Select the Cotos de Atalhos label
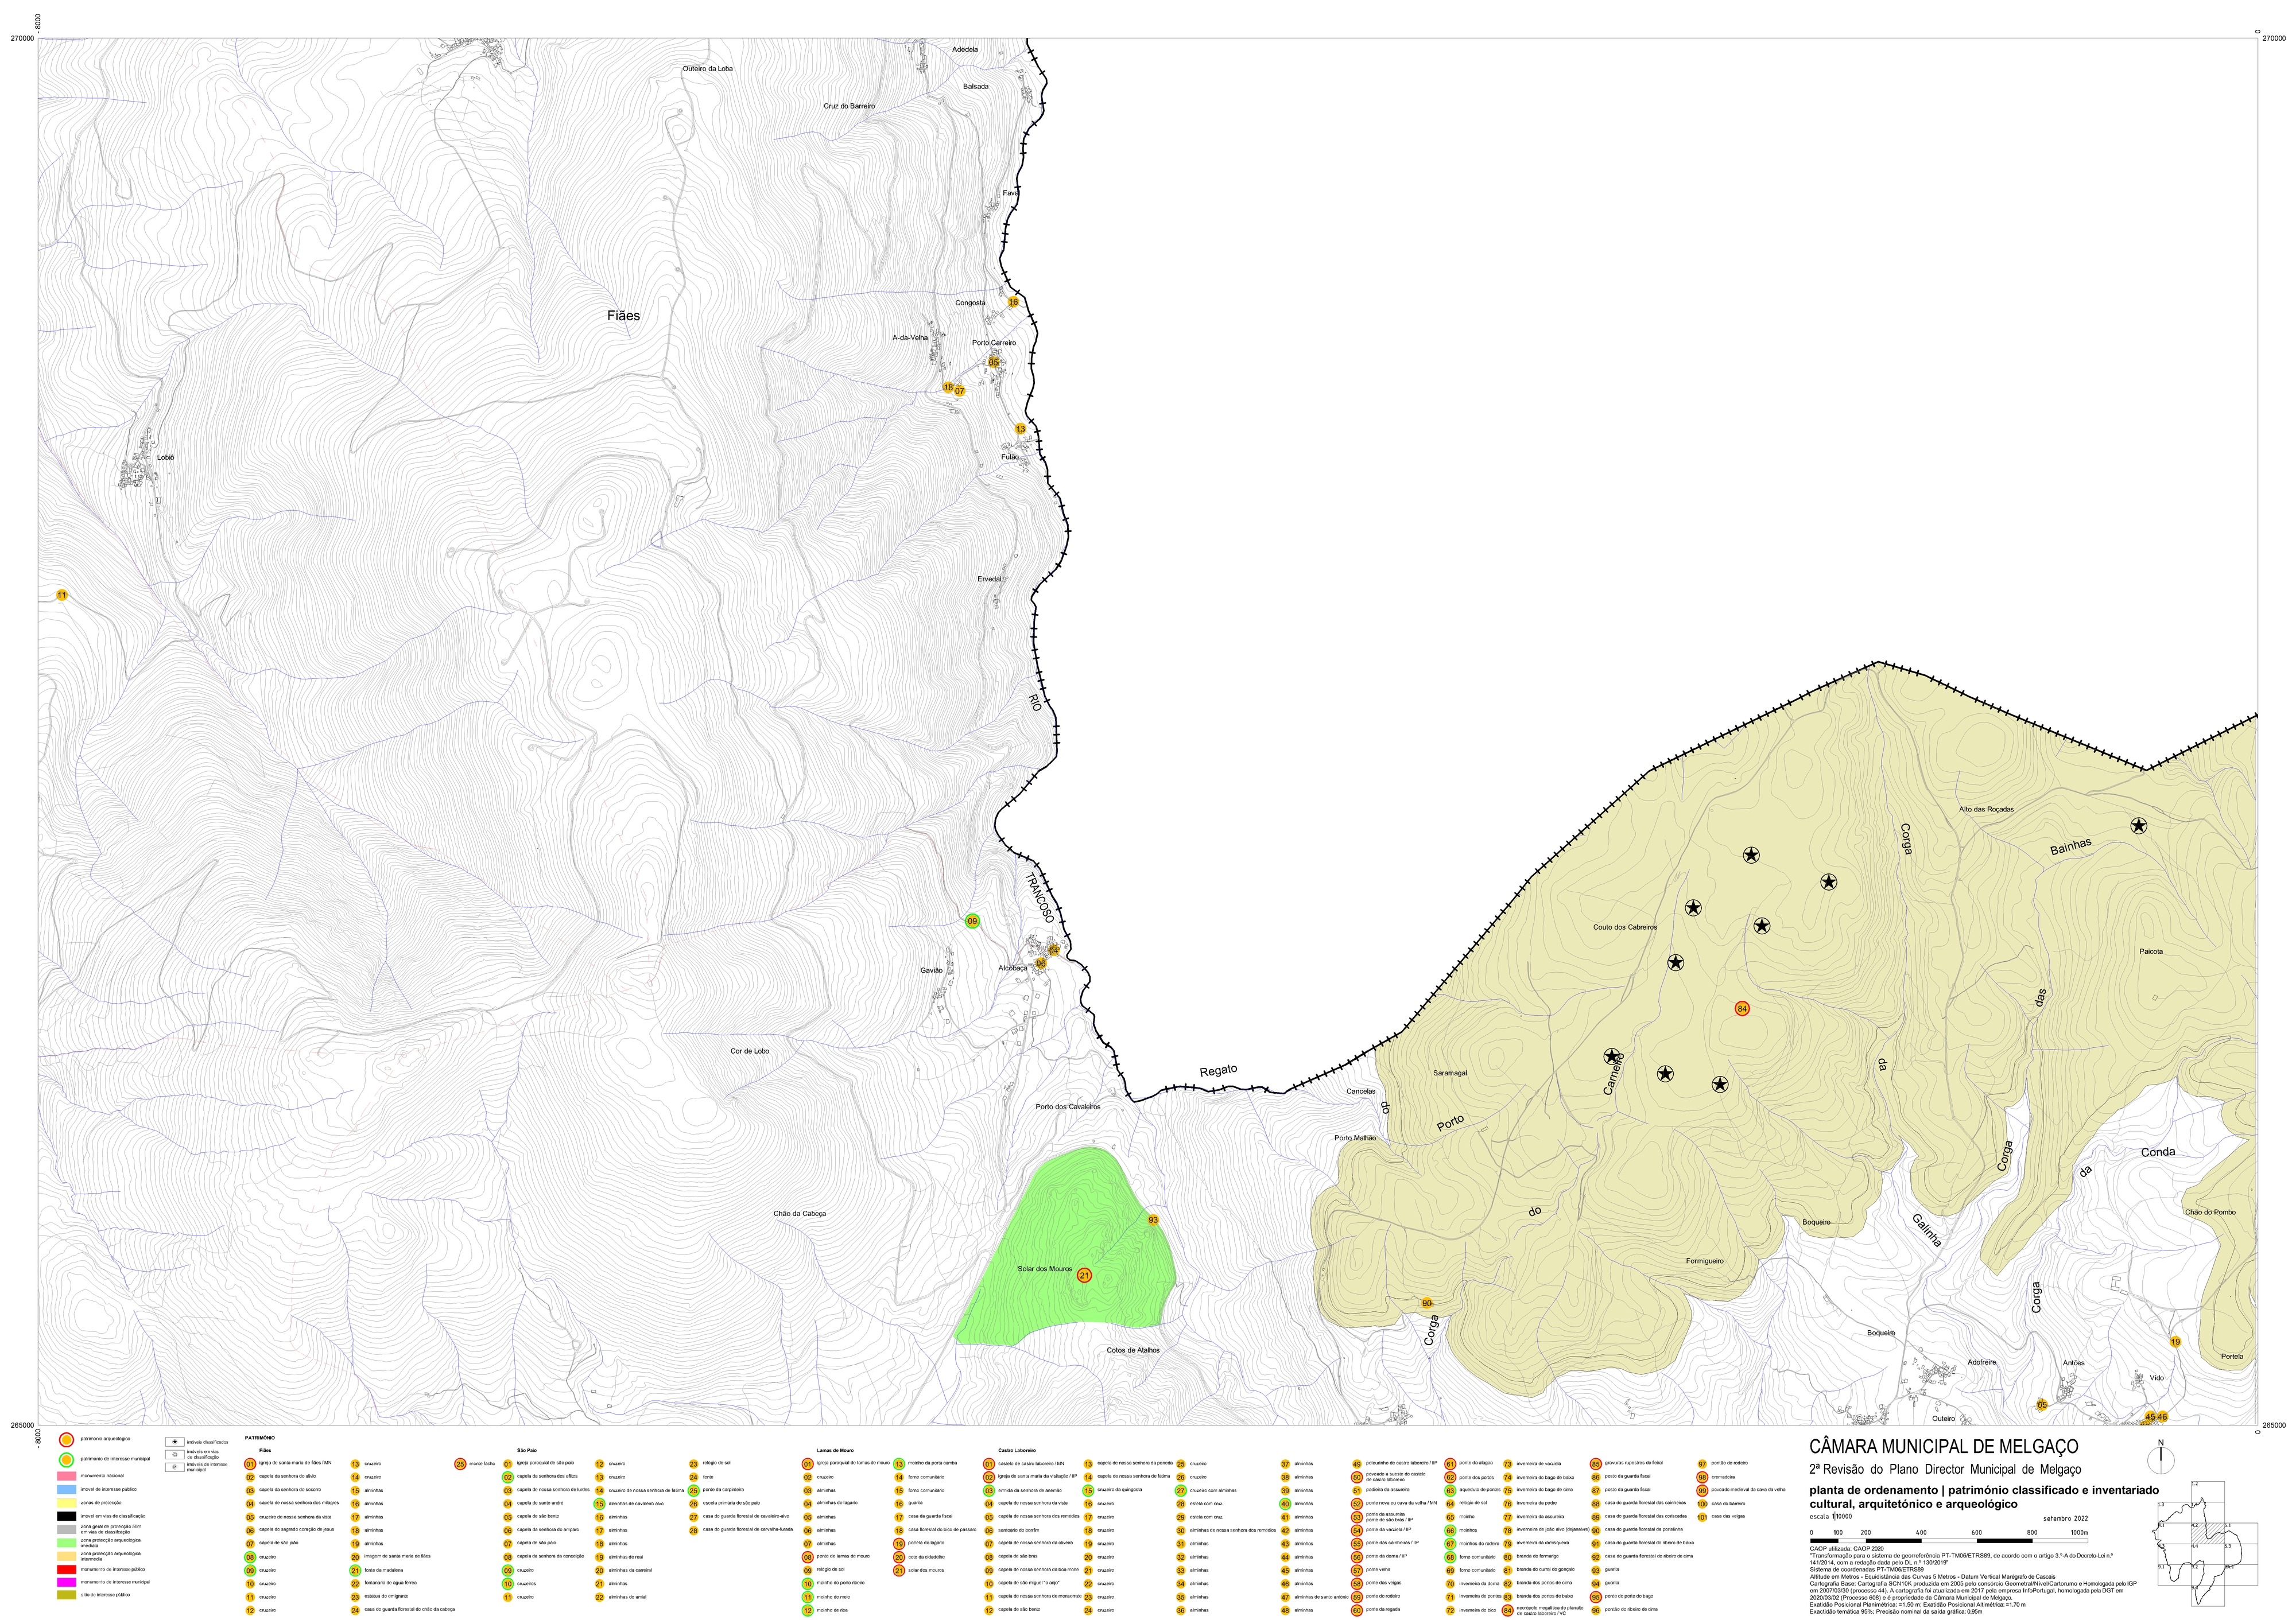The height and width of the screenshot is (1620, 2296). [1133, 1350]
